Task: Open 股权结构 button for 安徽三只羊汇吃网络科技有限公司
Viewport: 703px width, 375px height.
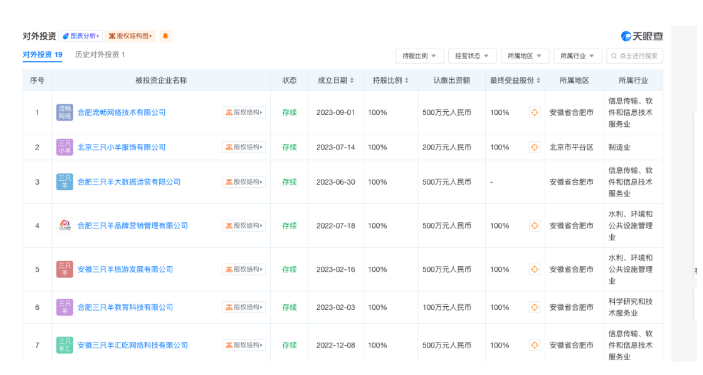Action: click(x=244, y=345)
